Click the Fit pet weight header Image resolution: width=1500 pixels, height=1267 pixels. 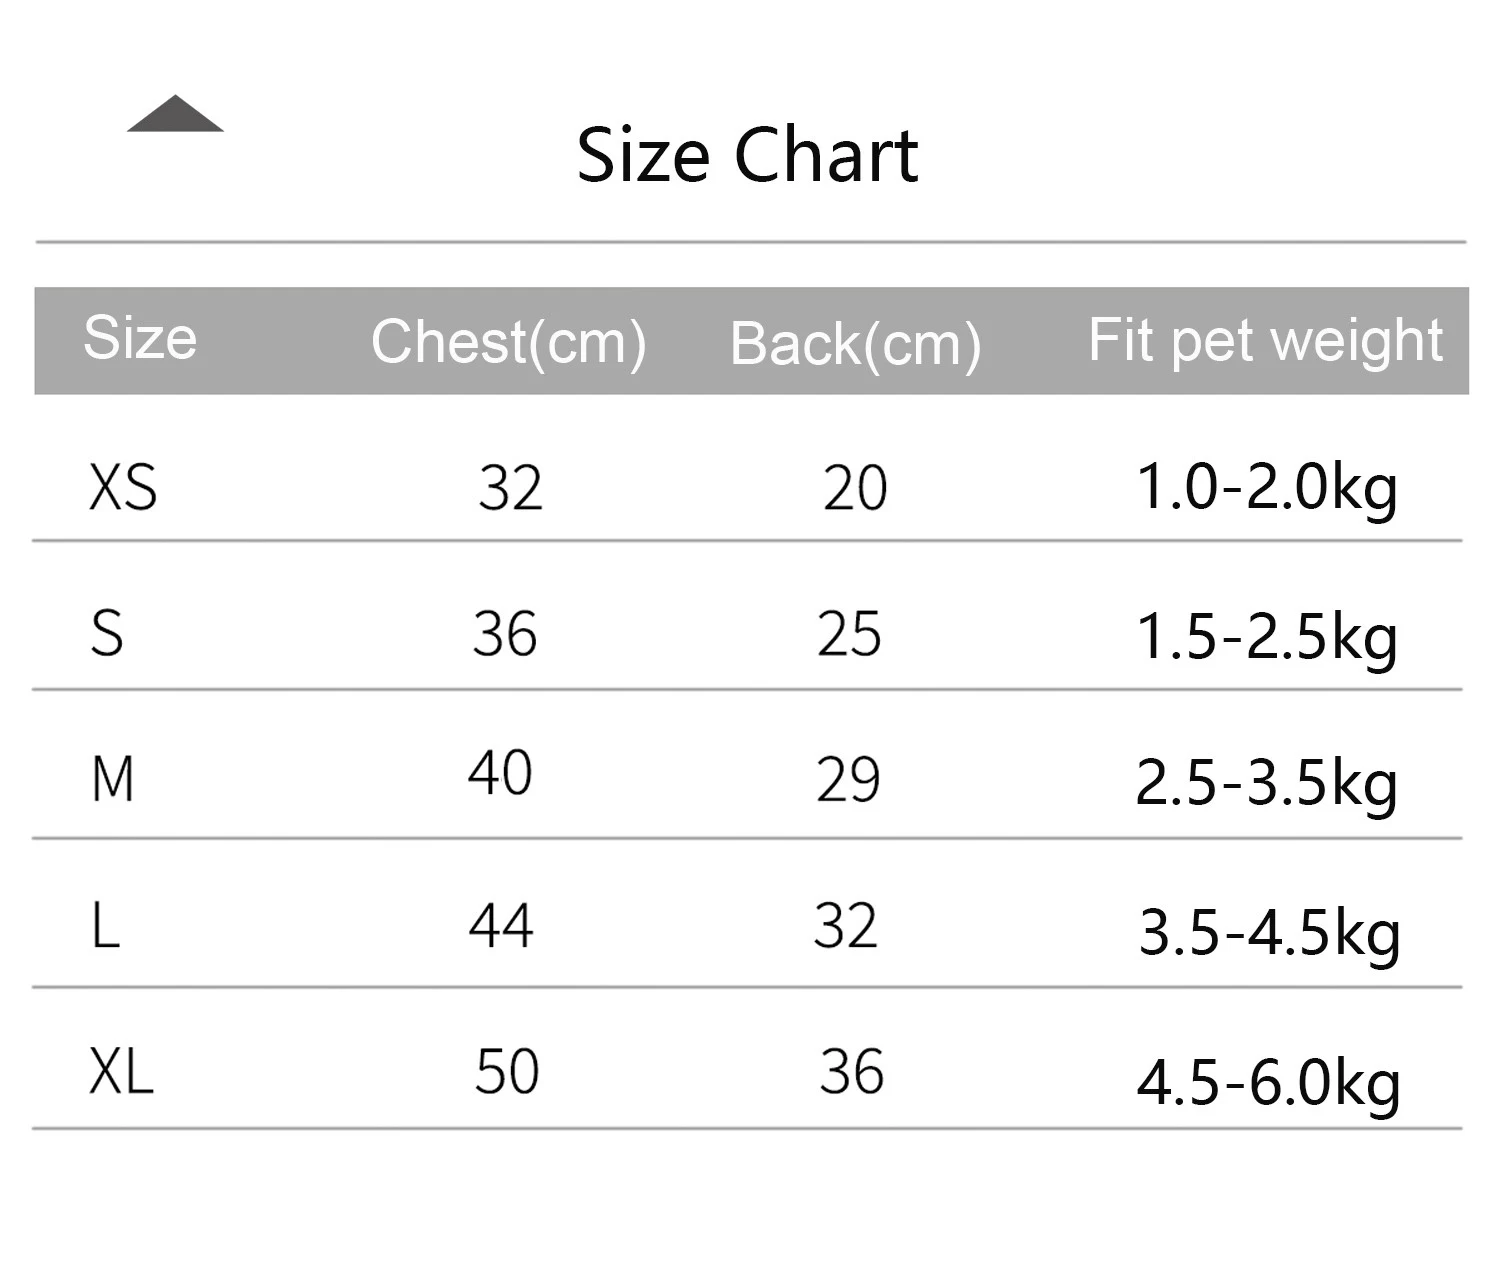point(1265,341)
